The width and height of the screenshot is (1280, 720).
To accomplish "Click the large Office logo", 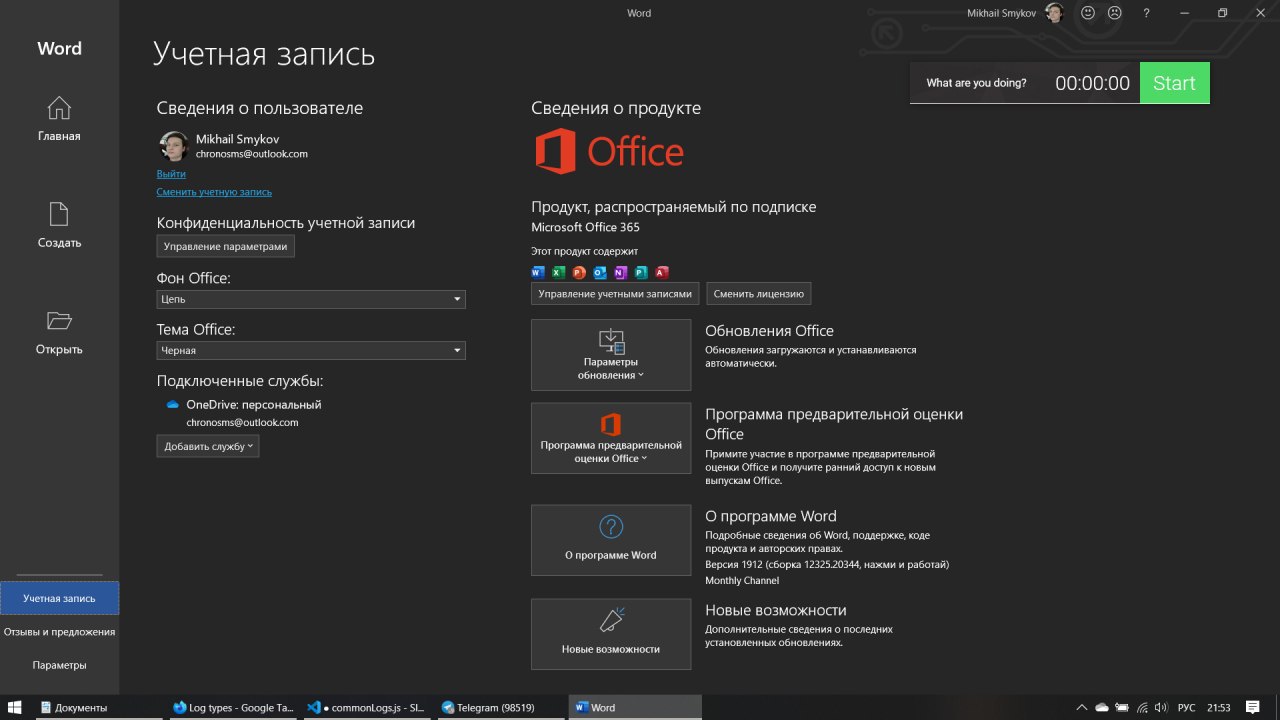I will 609,151.
